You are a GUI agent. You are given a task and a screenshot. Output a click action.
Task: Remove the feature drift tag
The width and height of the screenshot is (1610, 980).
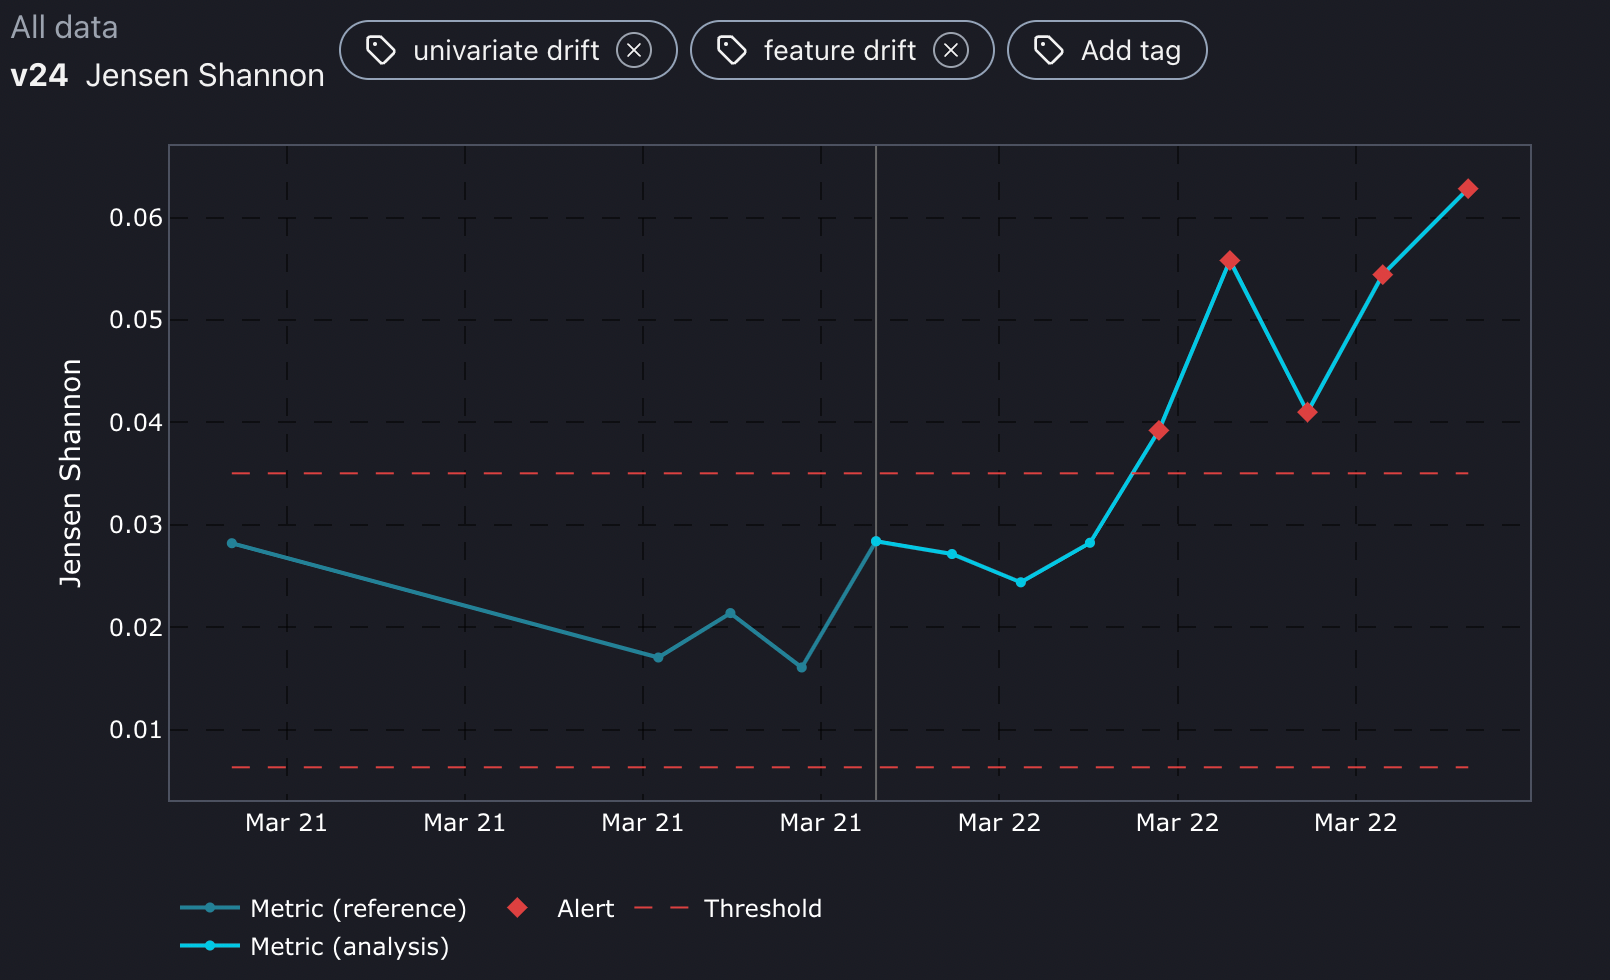pyautogui.click(x=952, y=50)
